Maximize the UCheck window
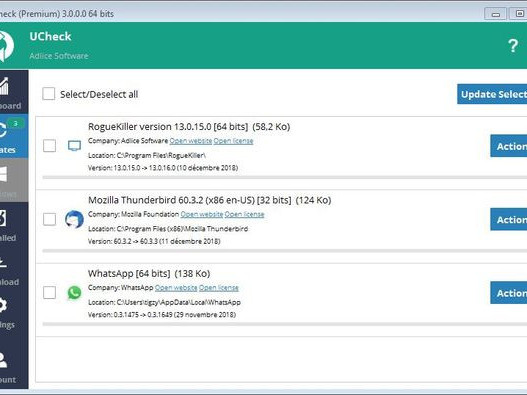This screenshot has width=527, height=395. click(518, 14)
